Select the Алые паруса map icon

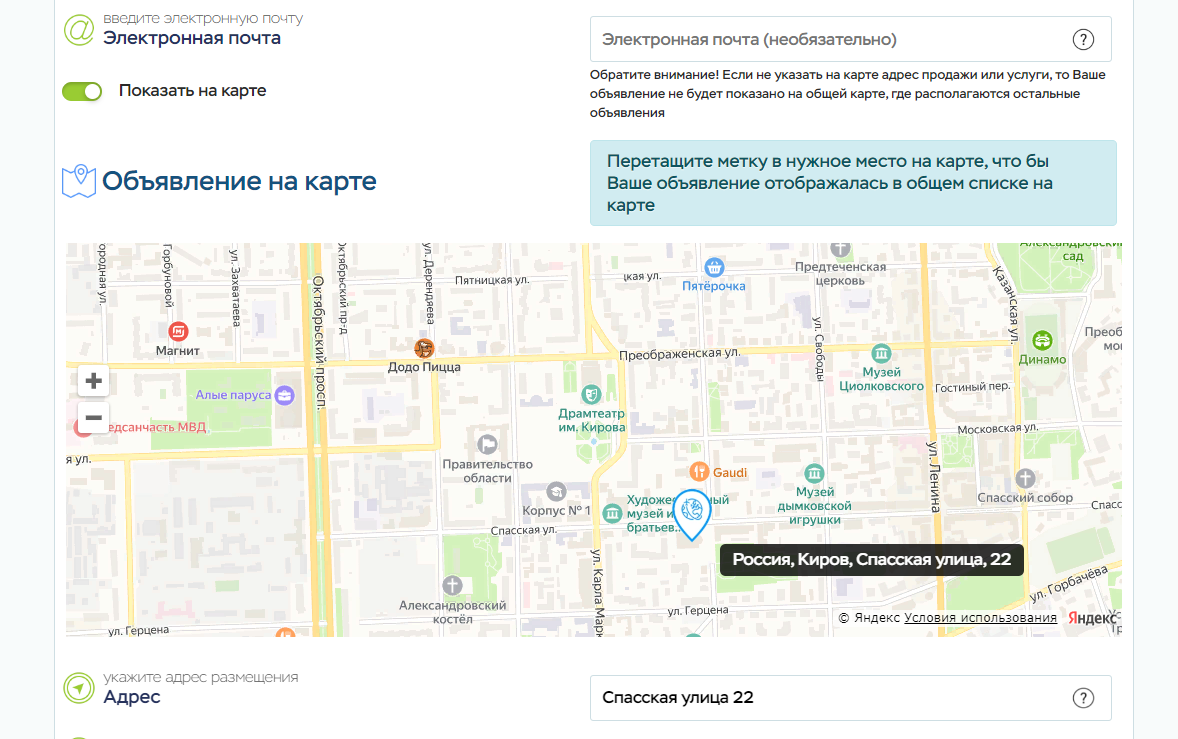point(285,395)
